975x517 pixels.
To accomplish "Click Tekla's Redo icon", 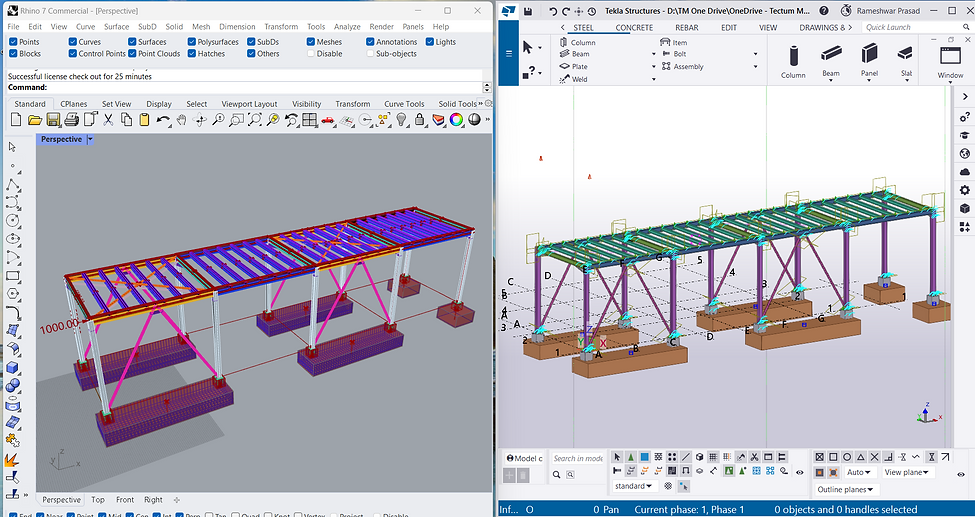I will (x=566, y=11).
